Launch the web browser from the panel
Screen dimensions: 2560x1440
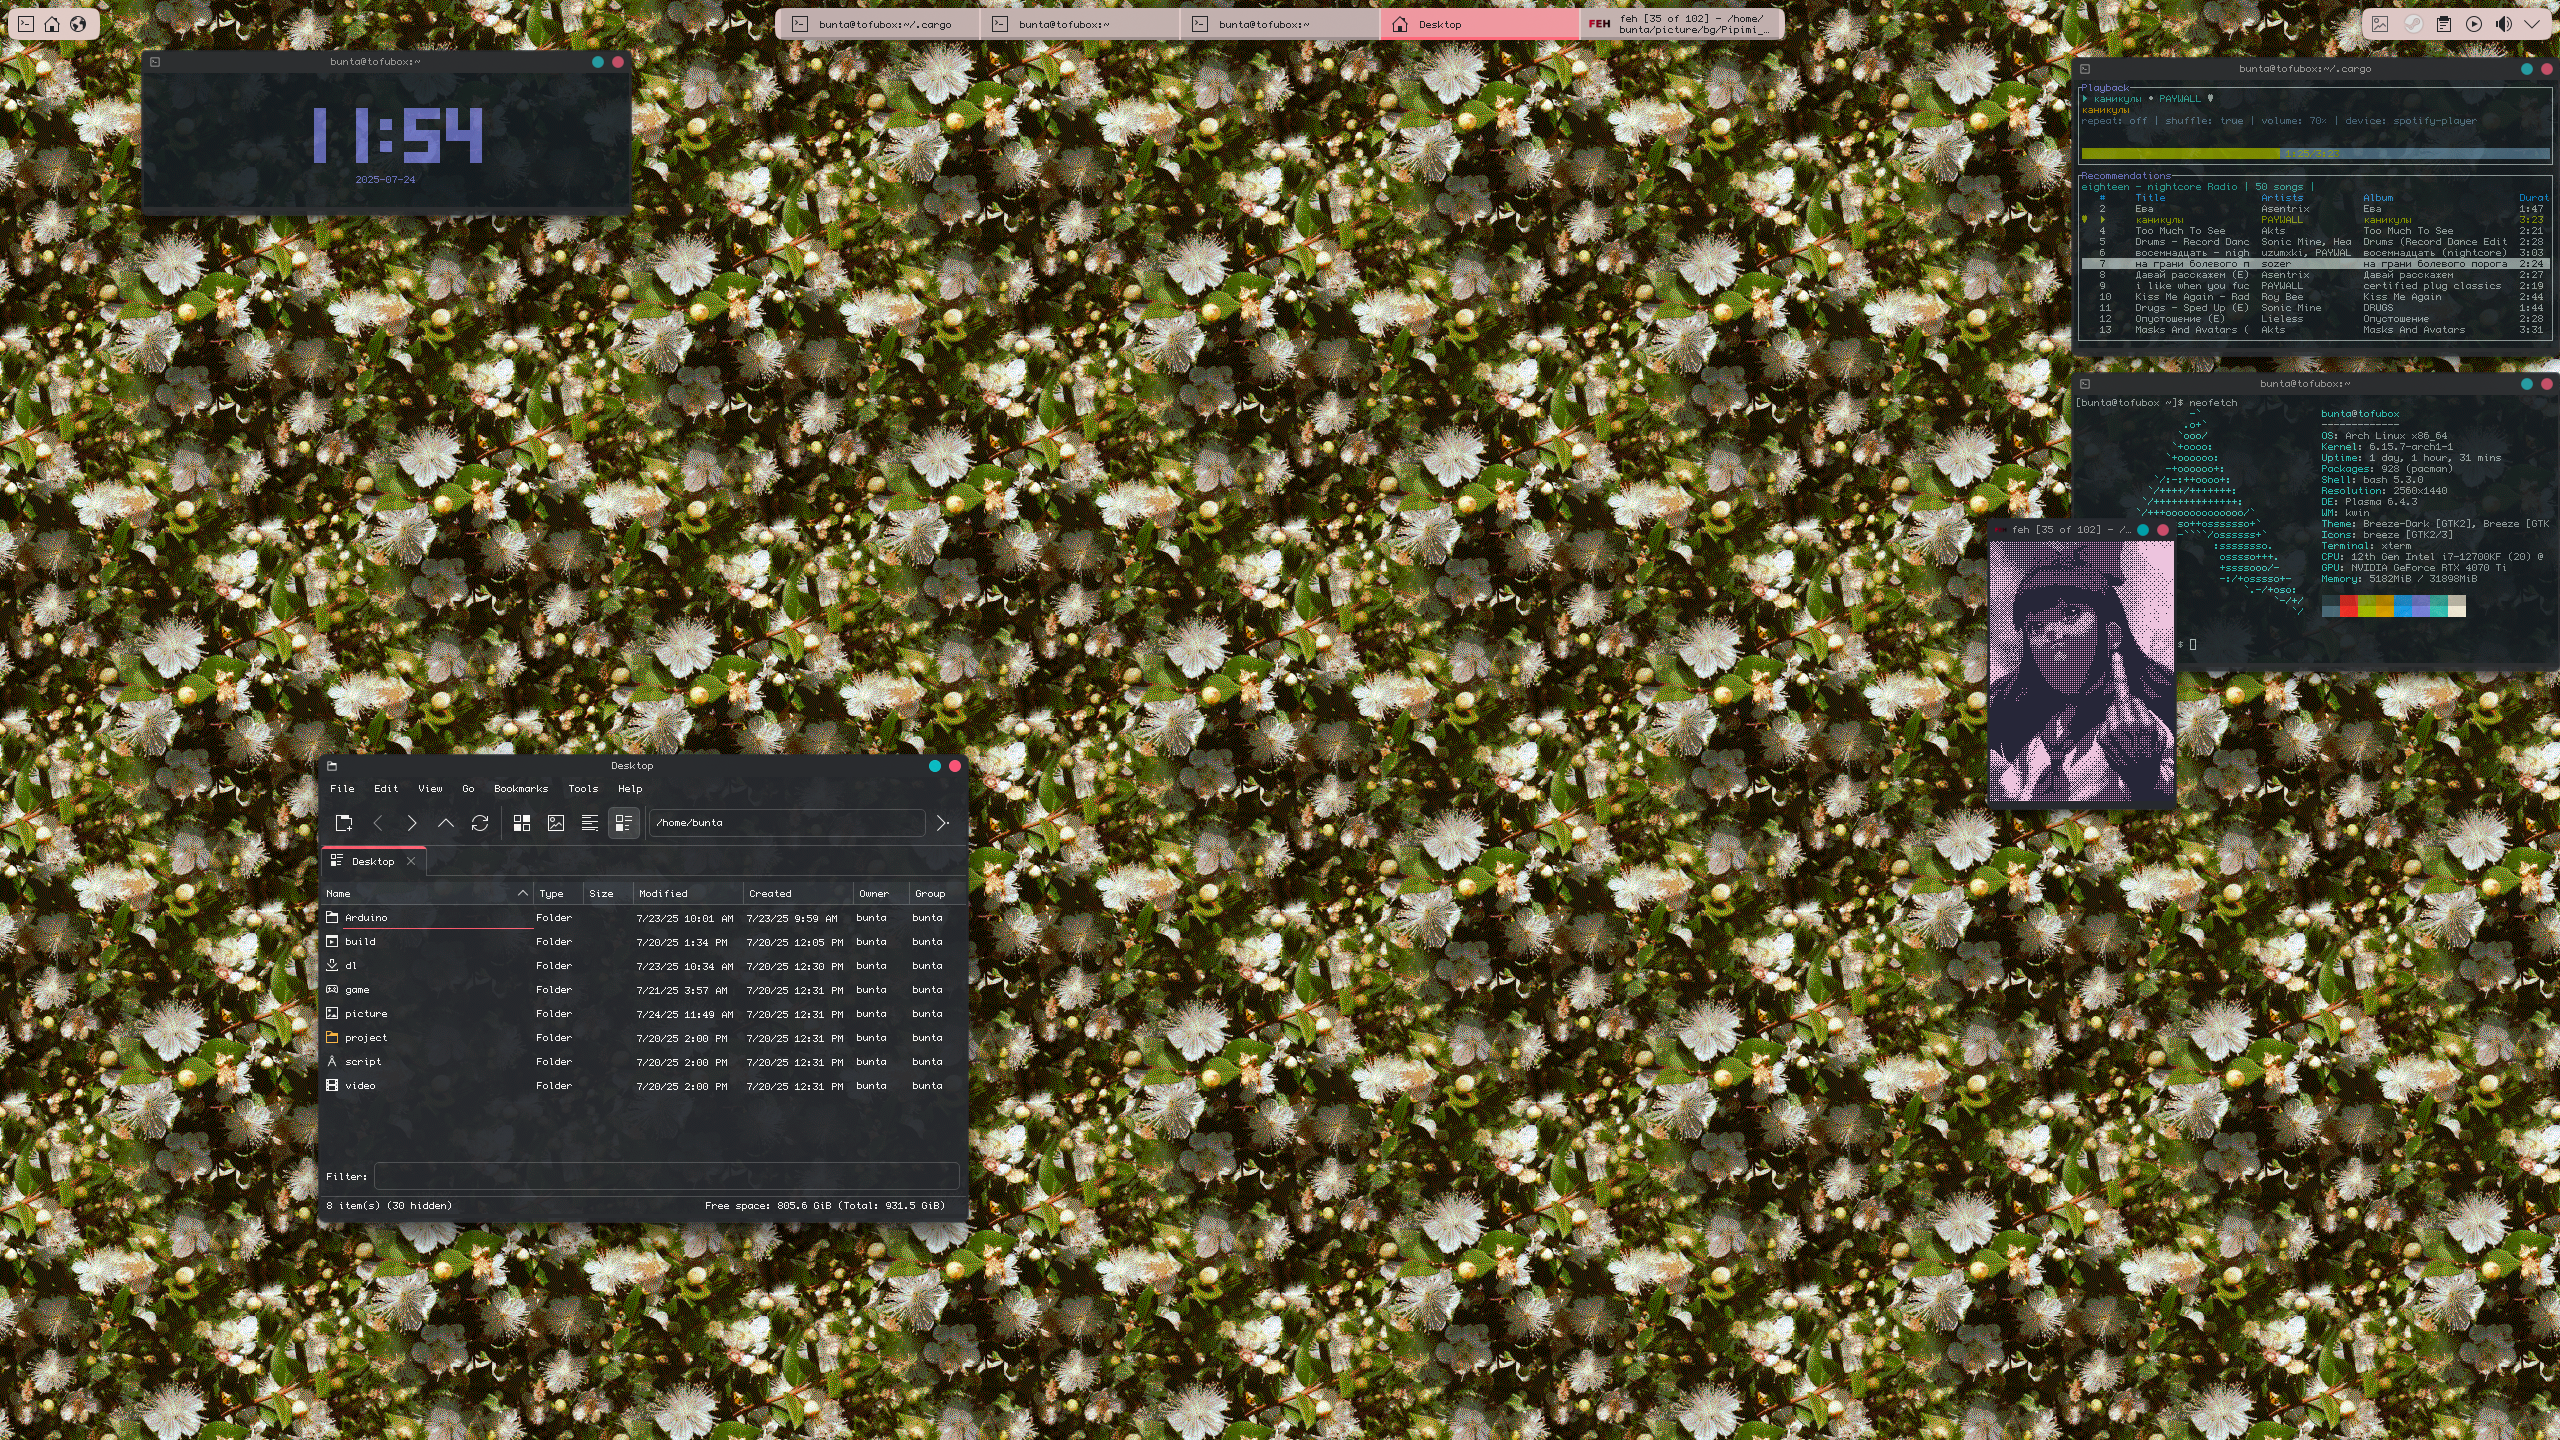pyautogui.click(x=78, y=24)
